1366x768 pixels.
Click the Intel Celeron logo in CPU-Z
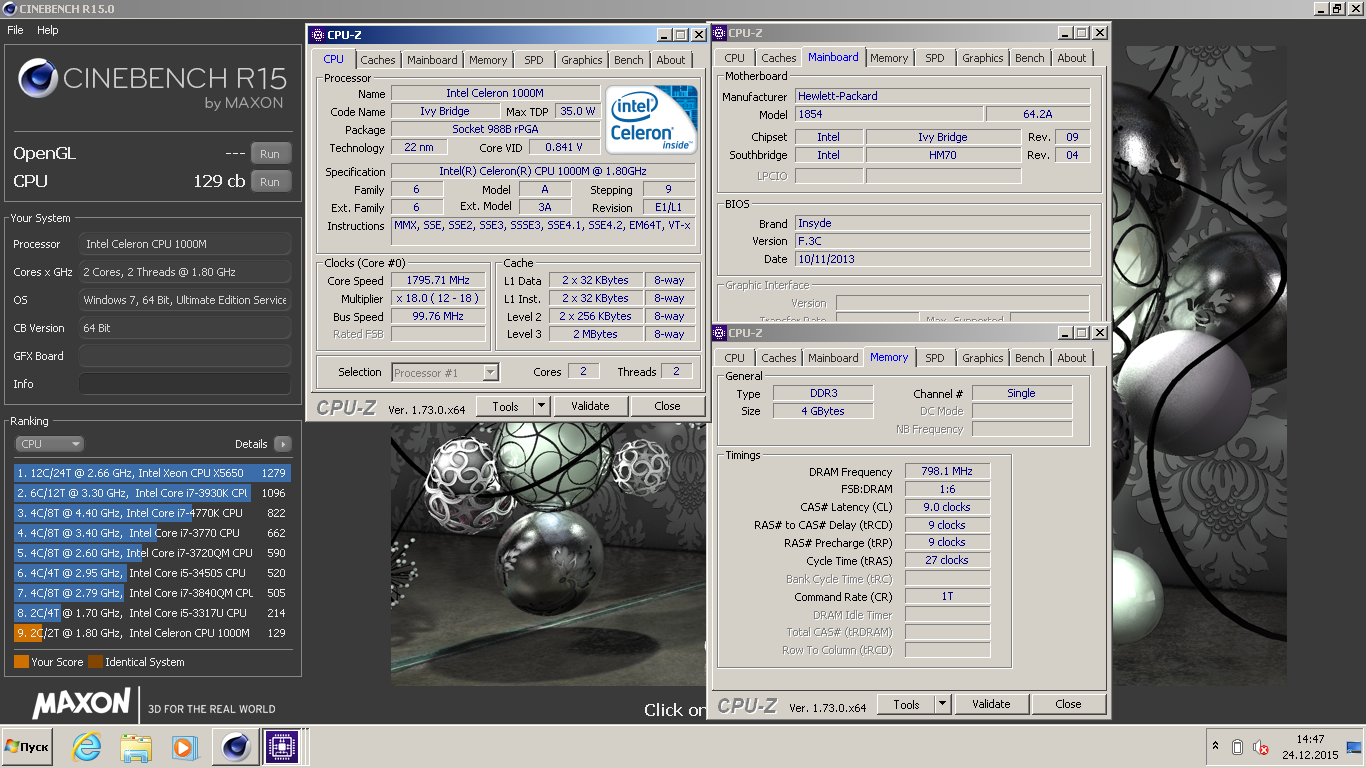(x=652, y=120)
